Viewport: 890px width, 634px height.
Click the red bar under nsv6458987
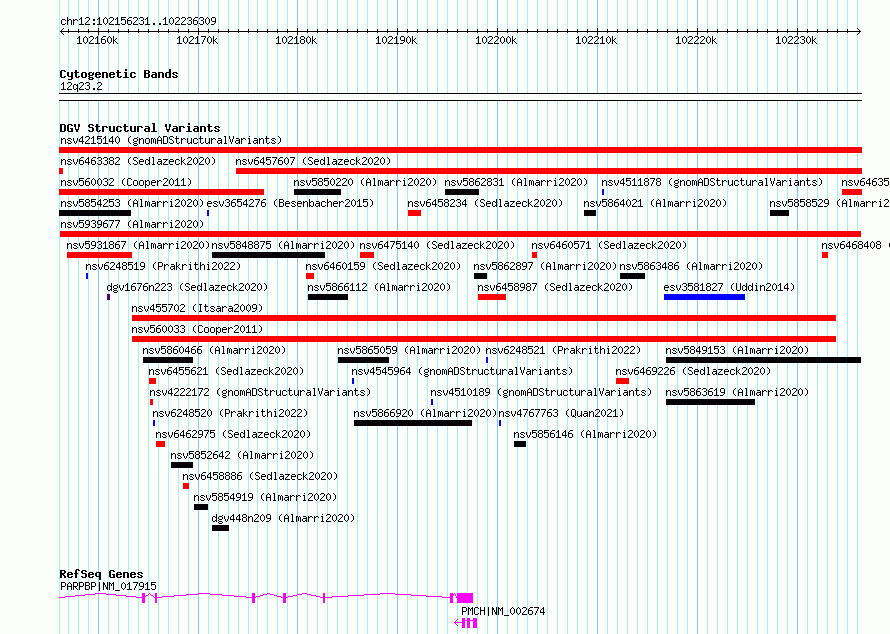tap(492, 297)
